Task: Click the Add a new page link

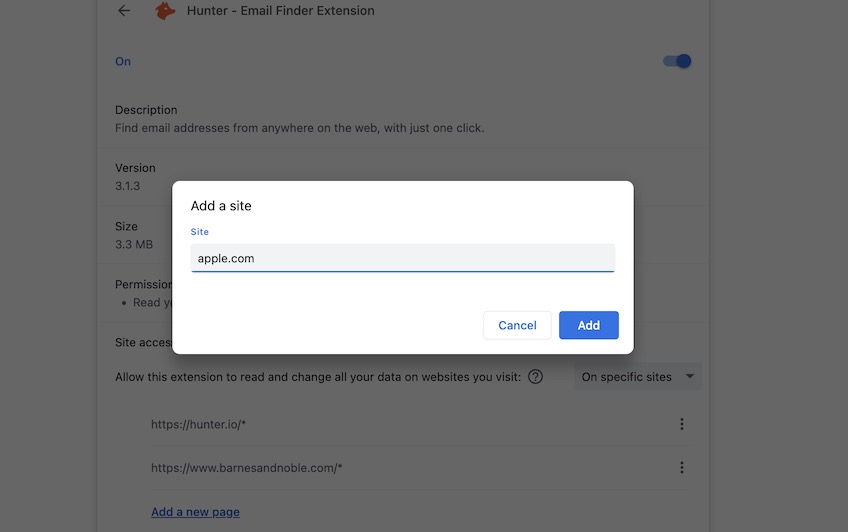Action: [195, 512]
